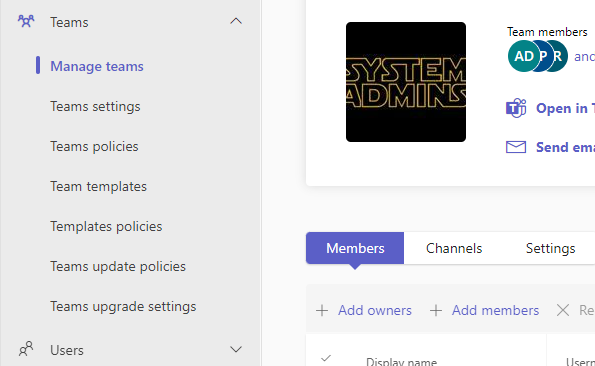
Task: Click the Team members heading text
Action: (x=547, y=32)
